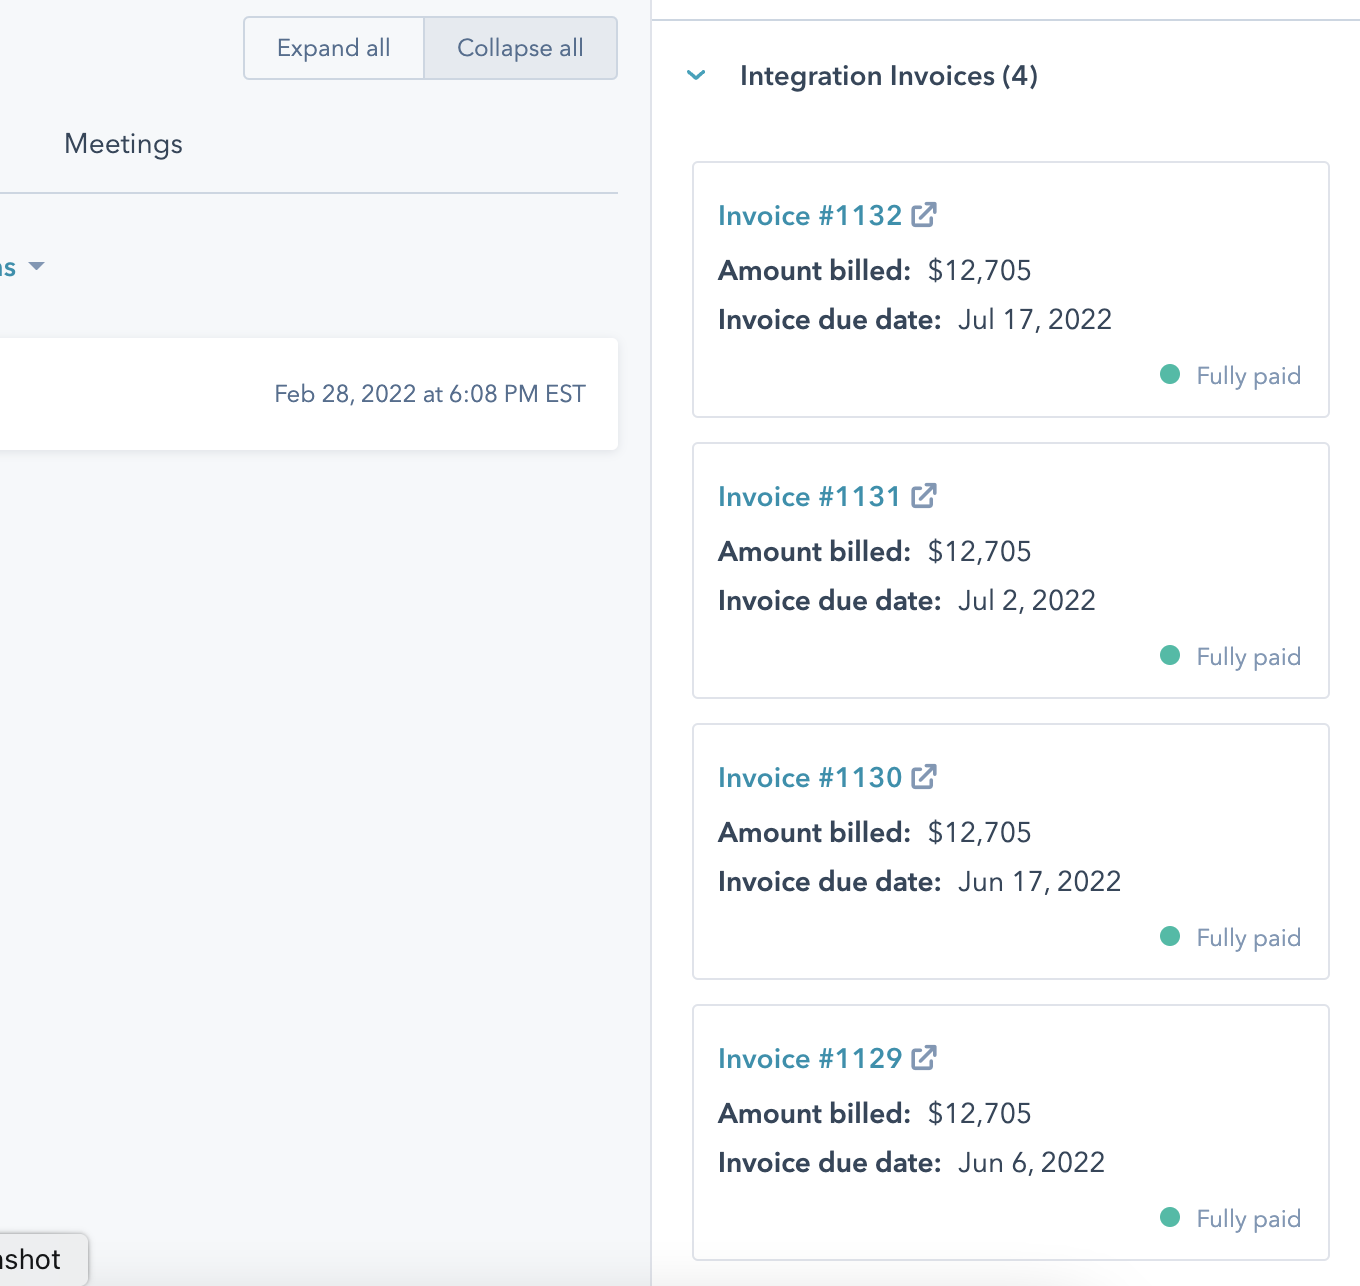Open the activity filter dropdown arrow
Screen dimensions: 1360x1286
[37, 267]
